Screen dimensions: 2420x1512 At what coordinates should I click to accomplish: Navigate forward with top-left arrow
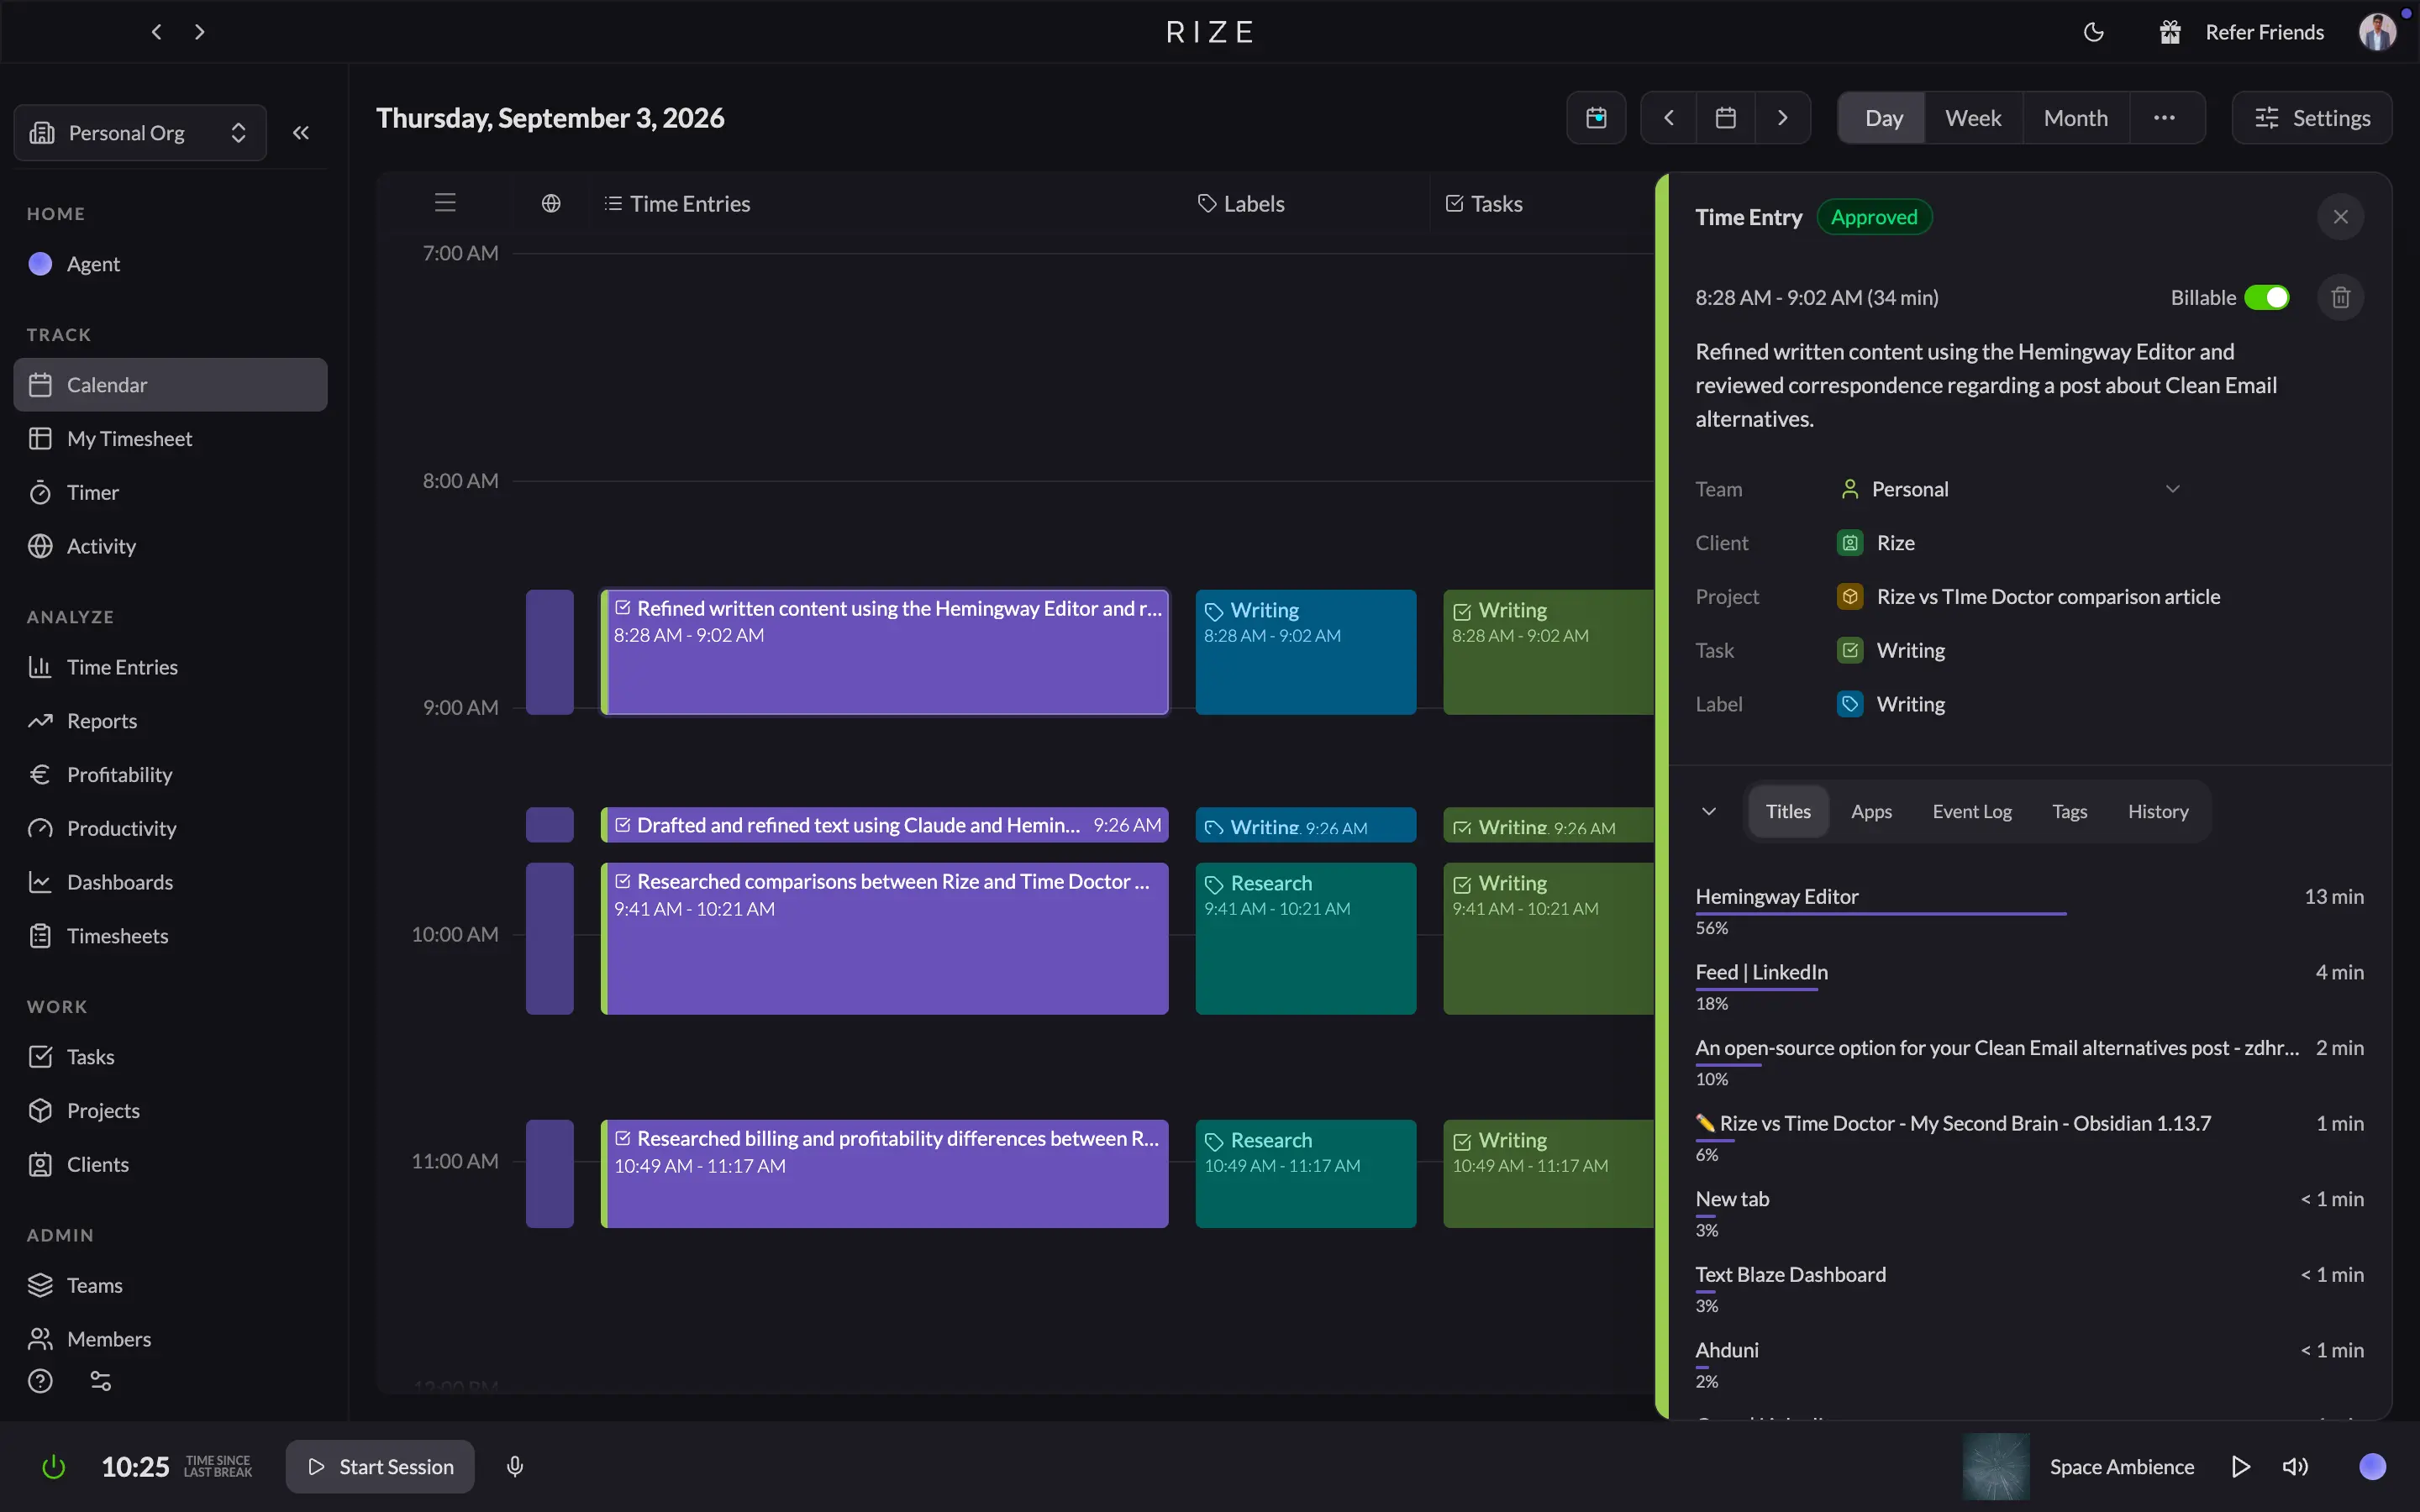click(200, 32)
